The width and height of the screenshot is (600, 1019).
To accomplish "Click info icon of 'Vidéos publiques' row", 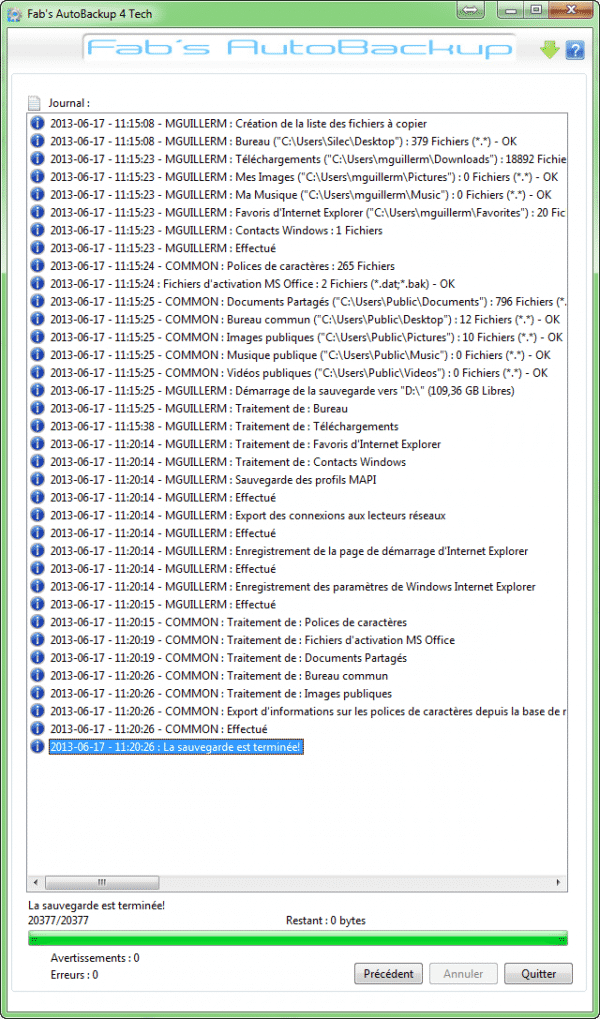I will pos(37,373).
